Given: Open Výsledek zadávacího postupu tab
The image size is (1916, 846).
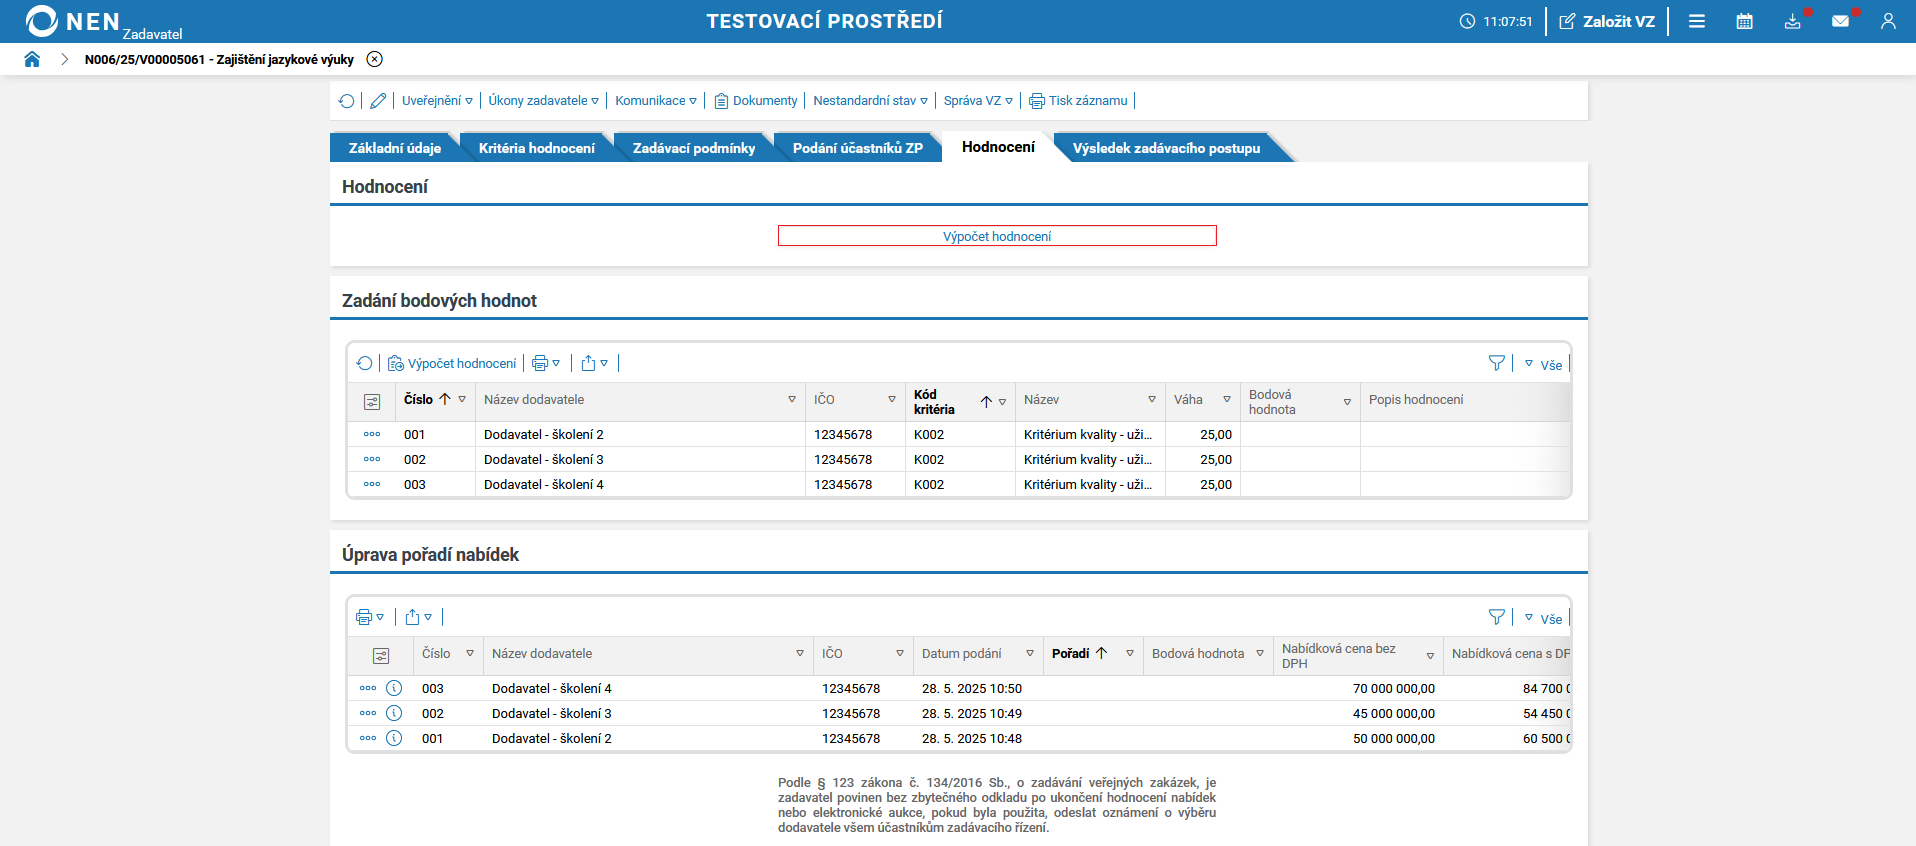Looking at the screenshot, I should [1166, 148].
